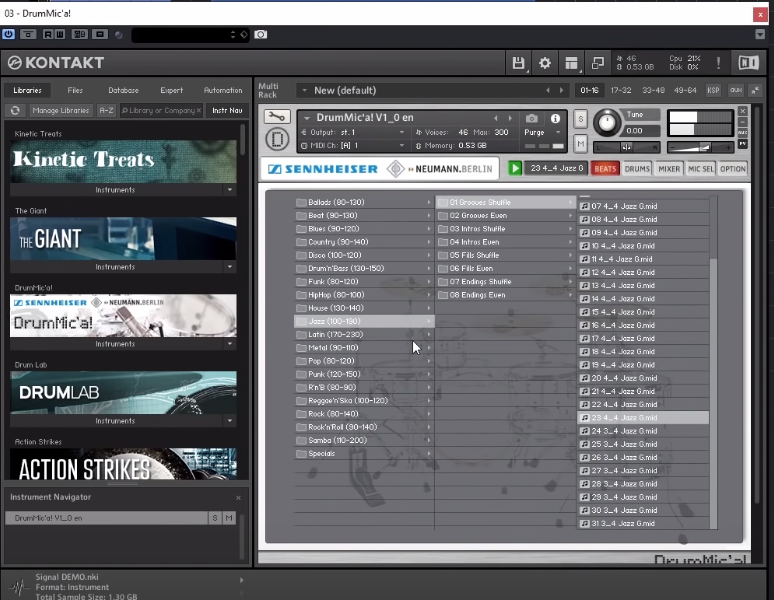Toggle the KSP script button
774x600 pixels.
(713, 90)
